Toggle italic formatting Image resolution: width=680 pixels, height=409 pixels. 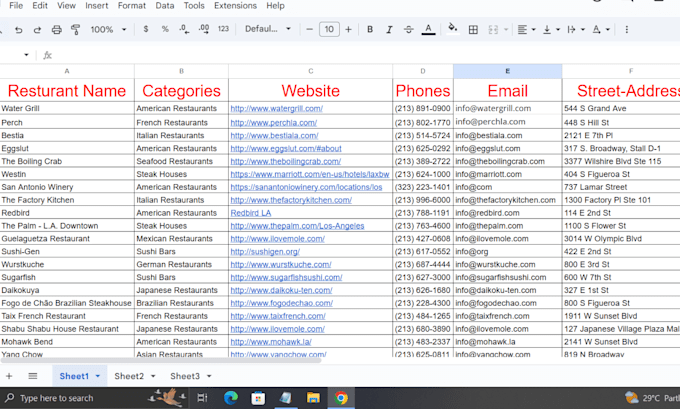coord(389,29)
